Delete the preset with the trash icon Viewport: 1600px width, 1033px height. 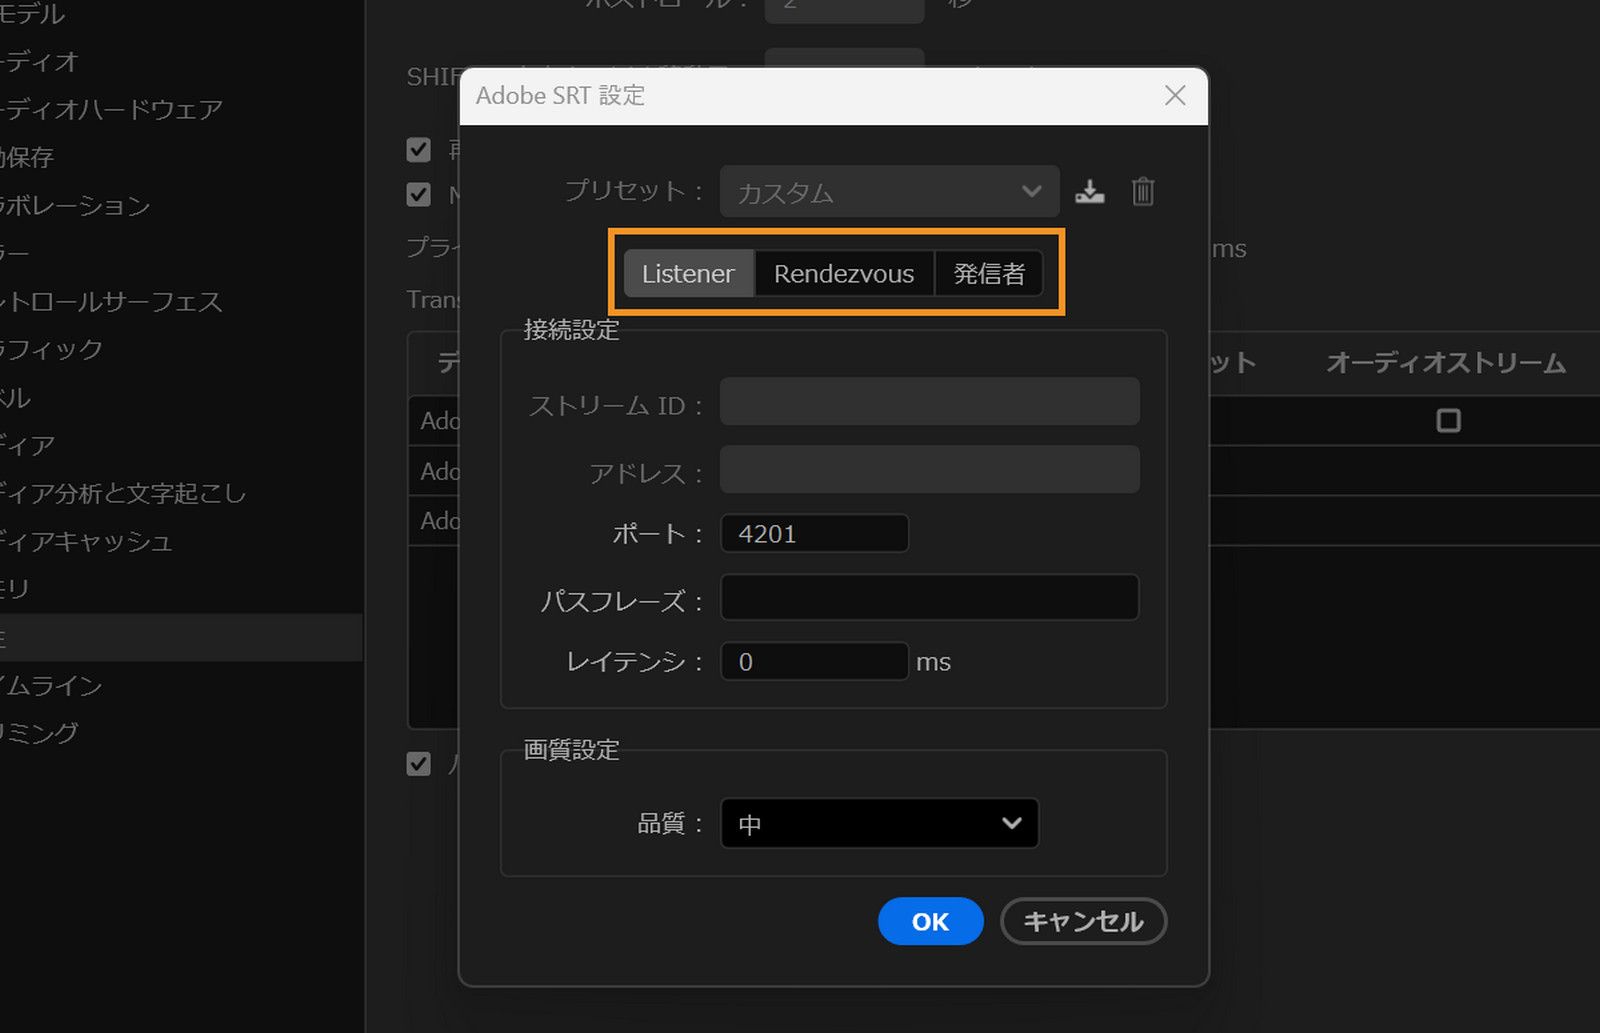[x=1143, y=191]
